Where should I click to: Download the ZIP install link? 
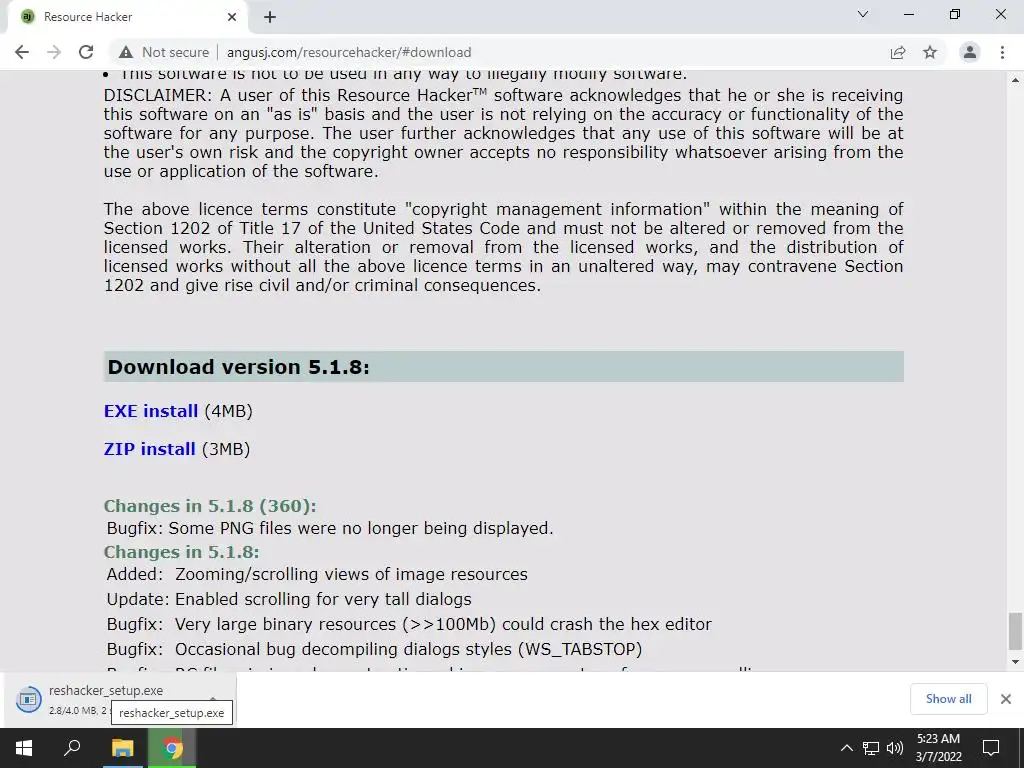click(x=150, y=449)
